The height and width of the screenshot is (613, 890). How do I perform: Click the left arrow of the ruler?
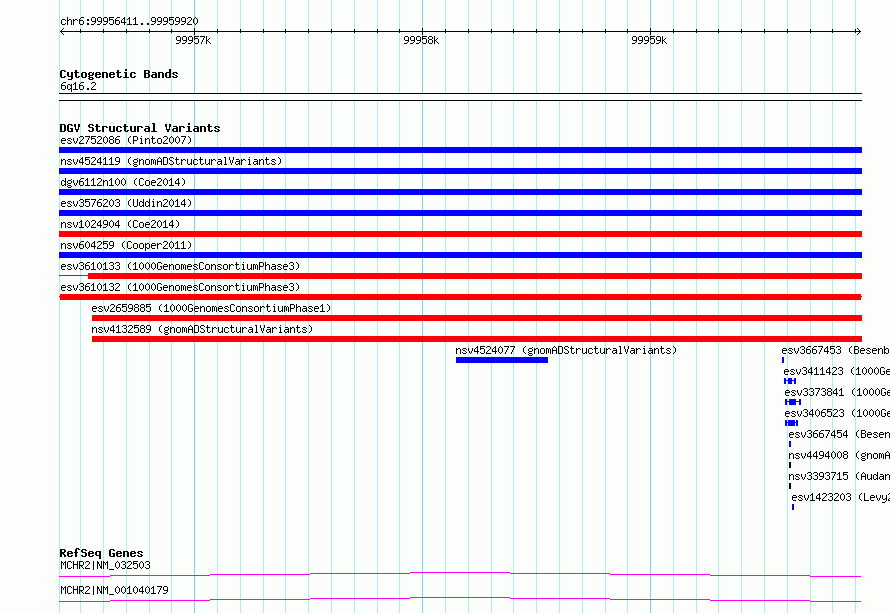62,32
